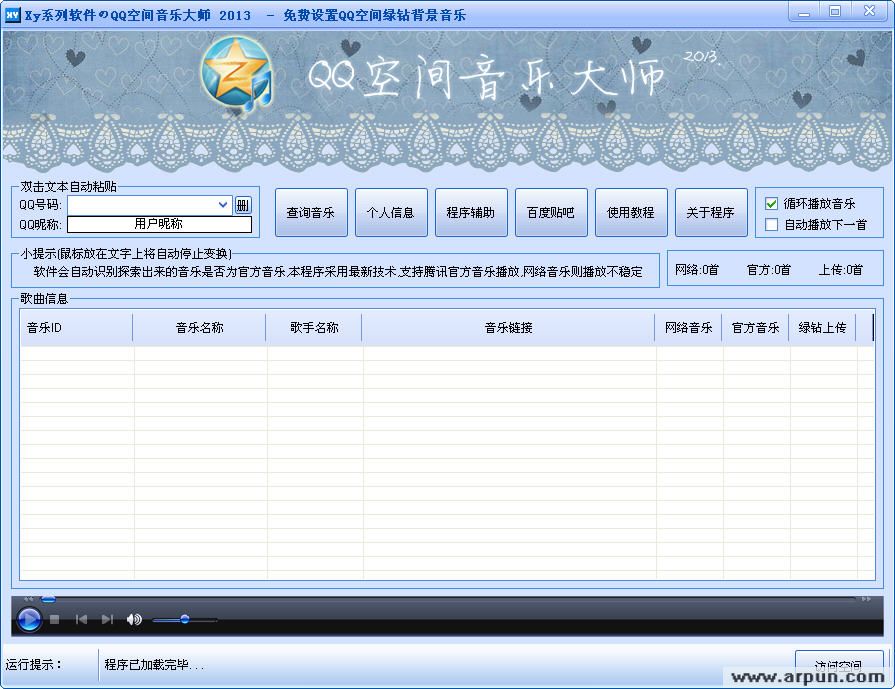
Task: Click the 用户昵称 nickname field
Action: (x=159, y=224)
